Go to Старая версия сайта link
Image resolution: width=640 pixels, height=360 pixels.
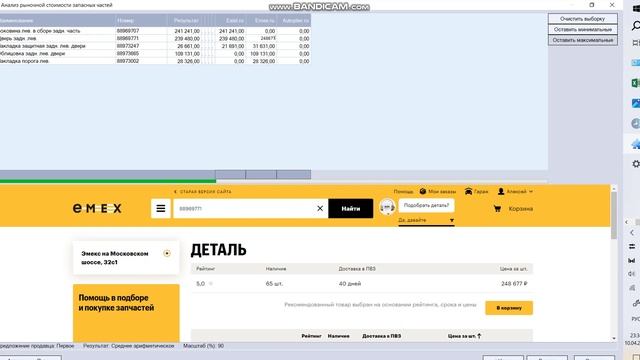[x=203, y=191]
